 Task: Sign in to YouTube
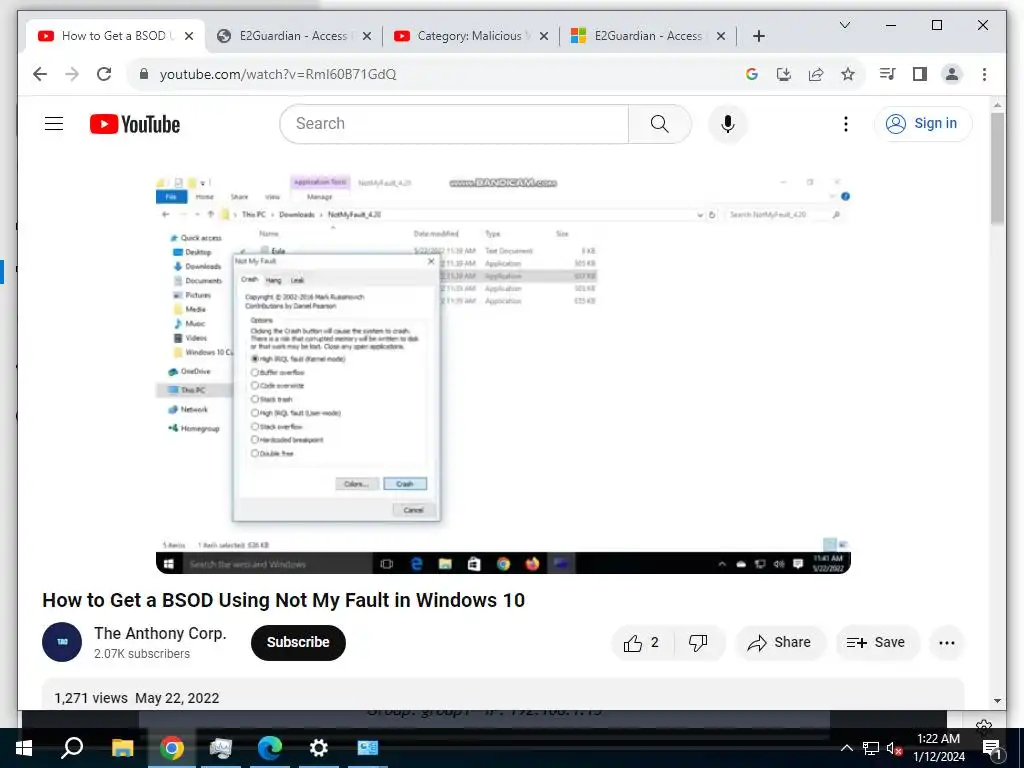tap(923, 123)
